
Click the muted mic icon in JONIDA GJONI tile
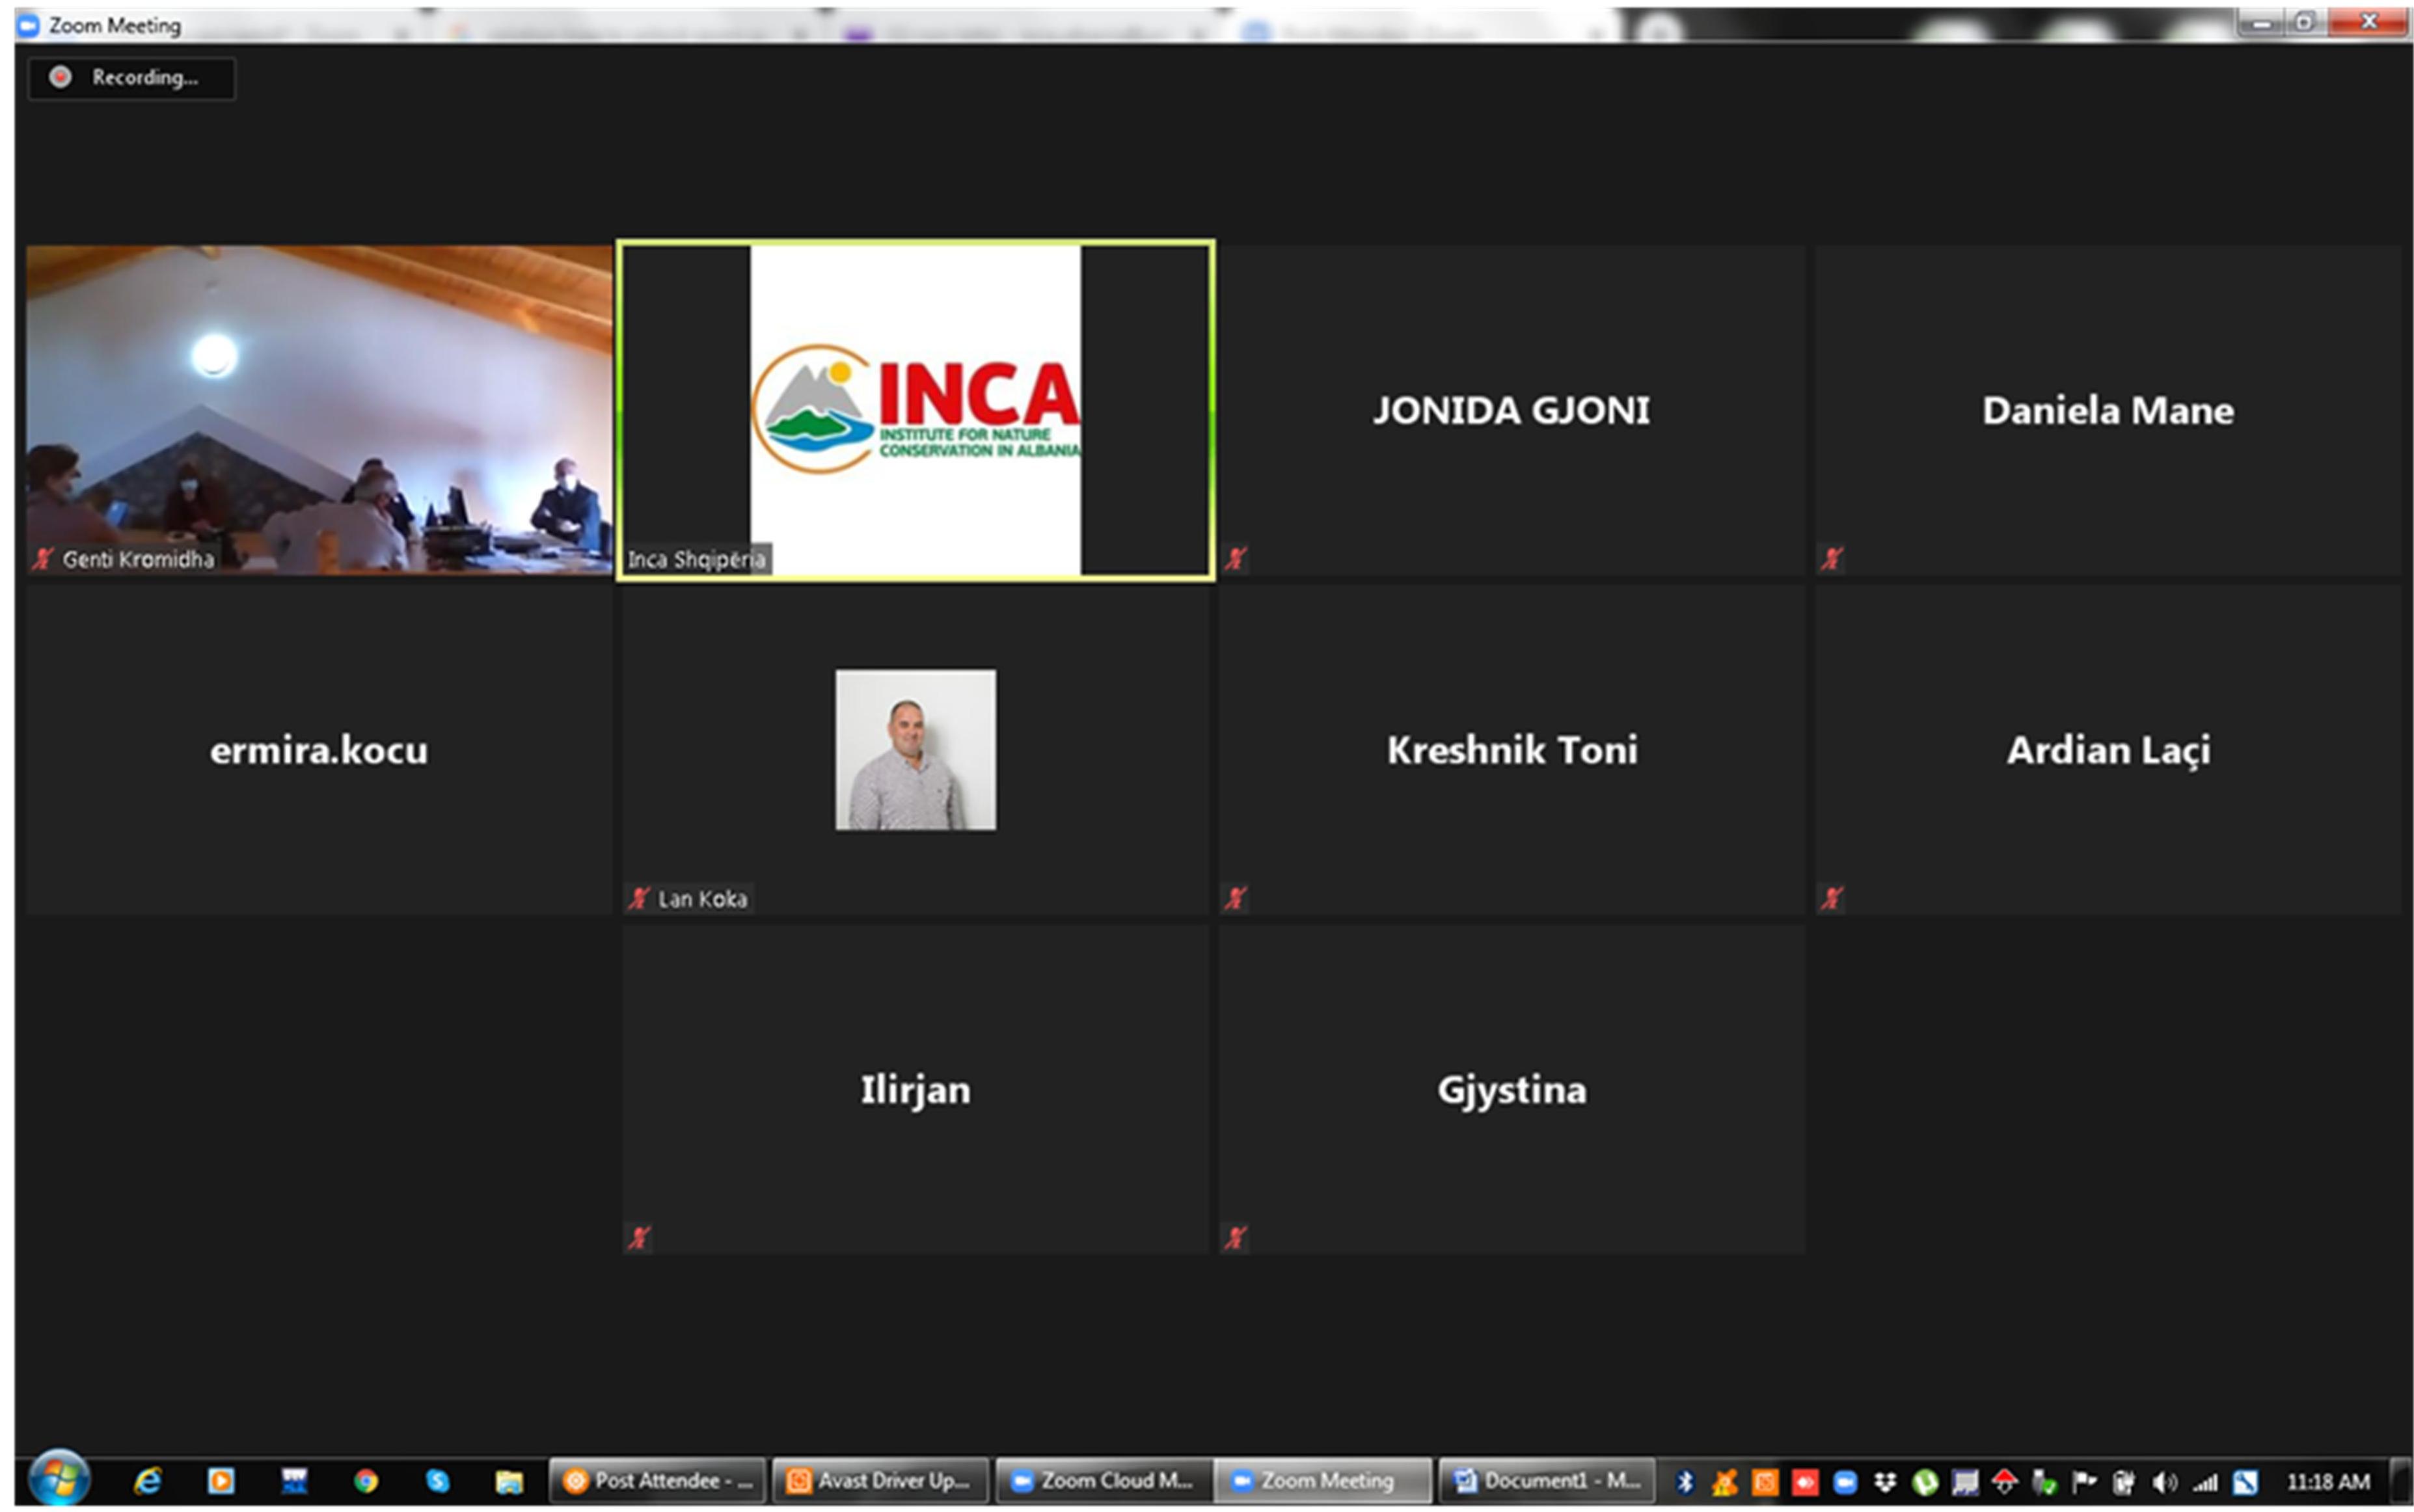[x=1236, y=558]
